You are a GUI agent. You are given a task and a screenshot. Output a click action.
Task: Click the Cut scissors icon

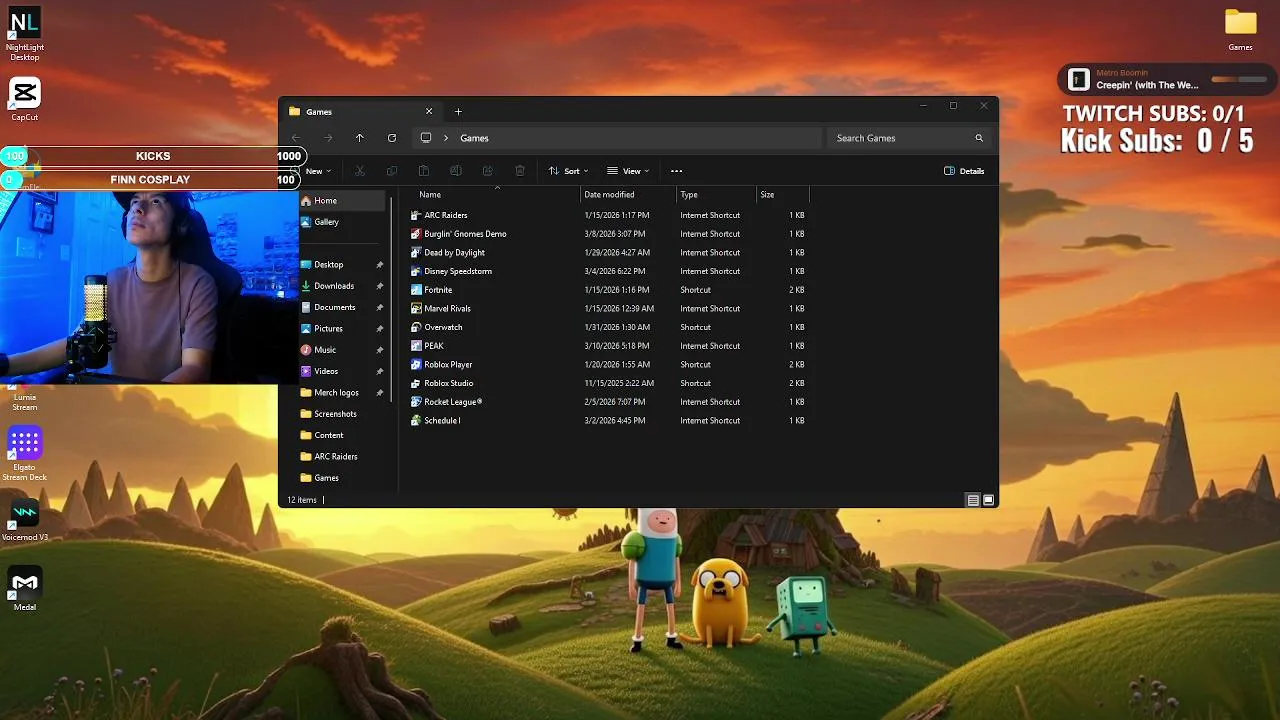pyautogui.click(x=360, y=171)
